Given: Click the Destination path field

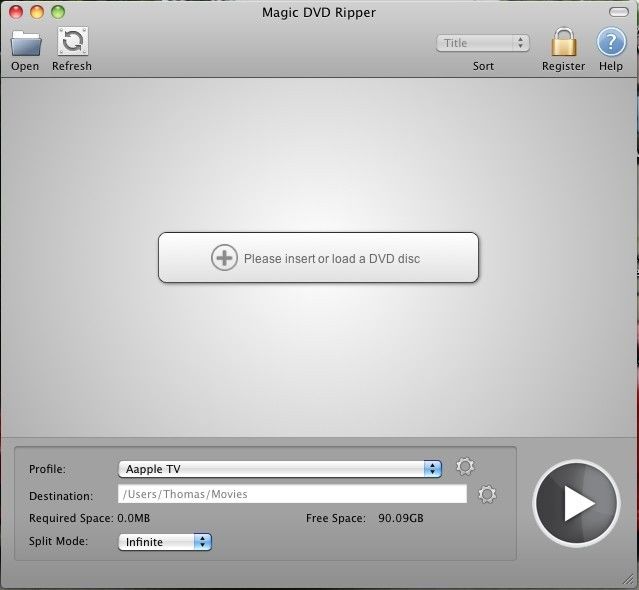Looking at the screenshot, I should coord(292,494).
